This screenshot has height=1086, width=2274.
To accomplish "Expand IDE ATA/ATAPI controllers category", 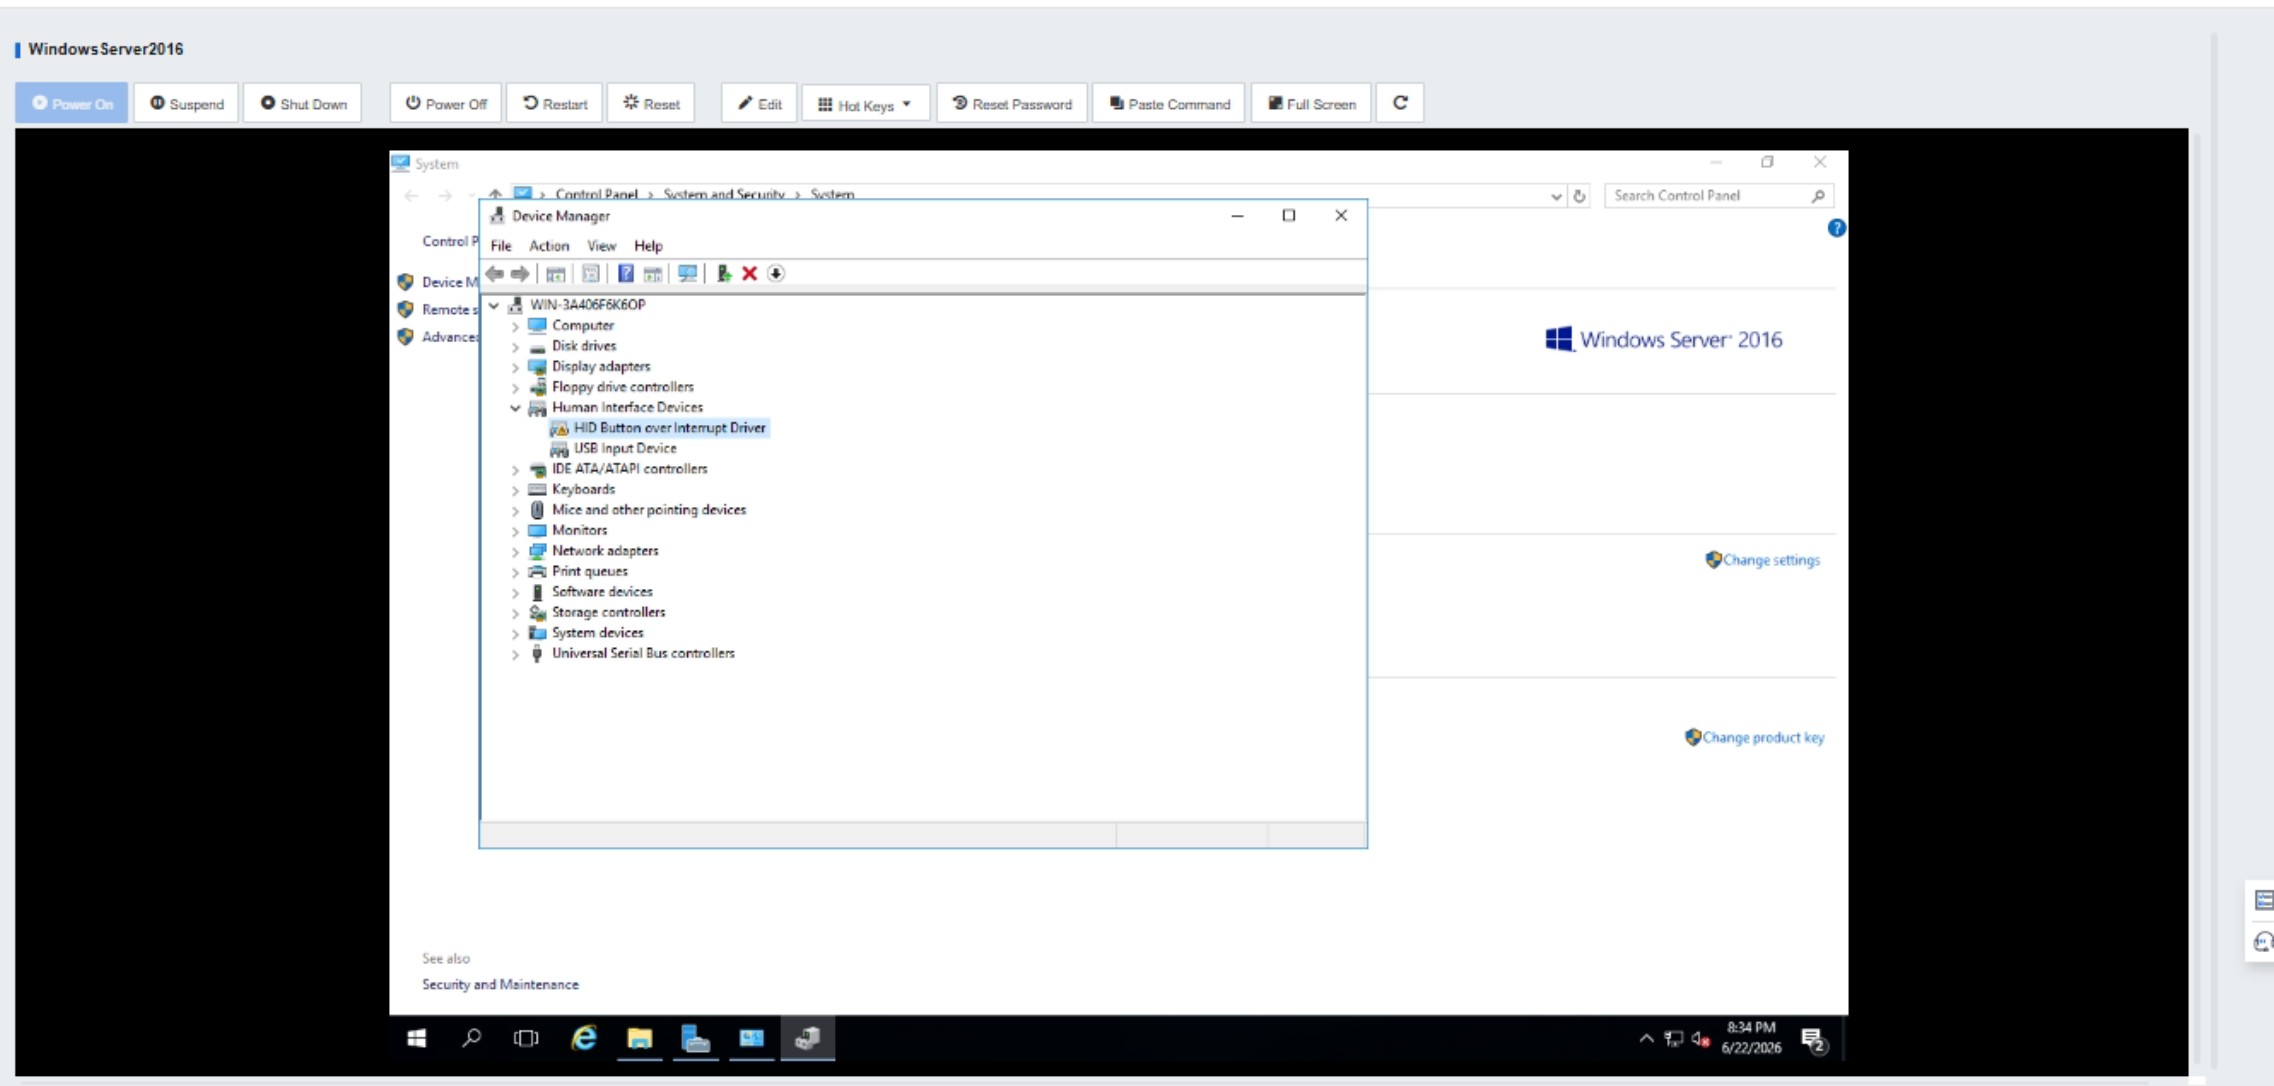I will click(x=515, y=470).
